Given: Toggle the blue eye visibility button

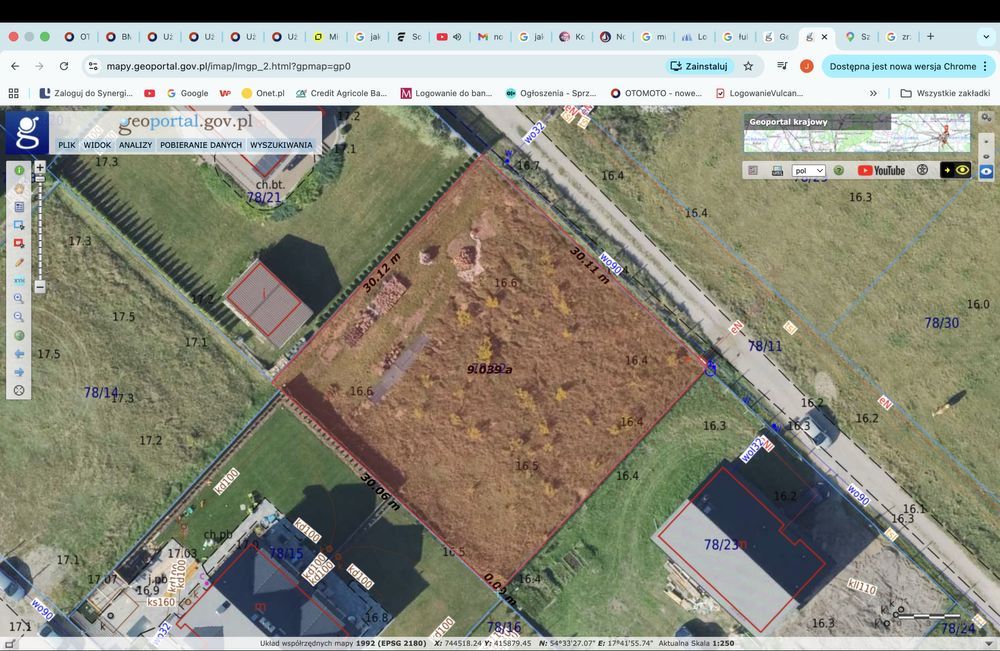Looking at the screenshot, I should click(987, 171).
